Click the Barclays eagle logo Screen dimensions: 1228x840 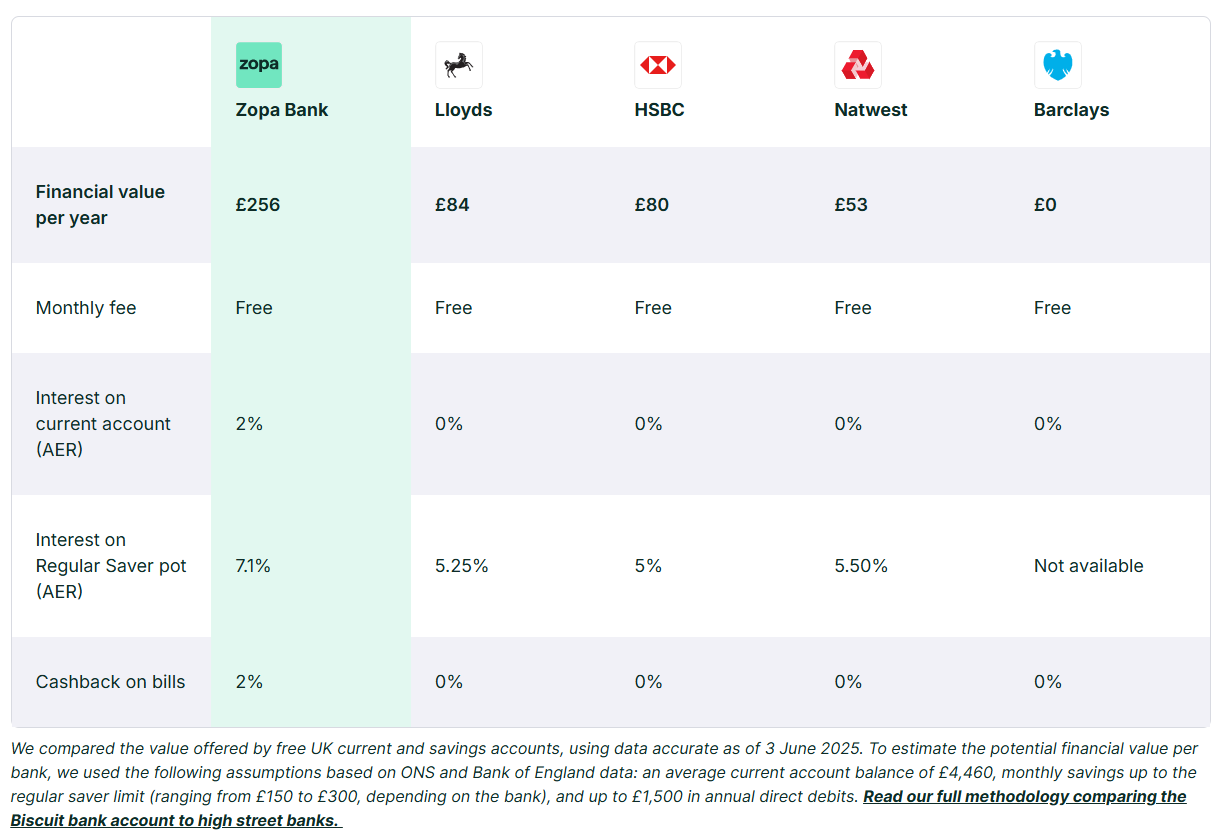pos(1057,65)
